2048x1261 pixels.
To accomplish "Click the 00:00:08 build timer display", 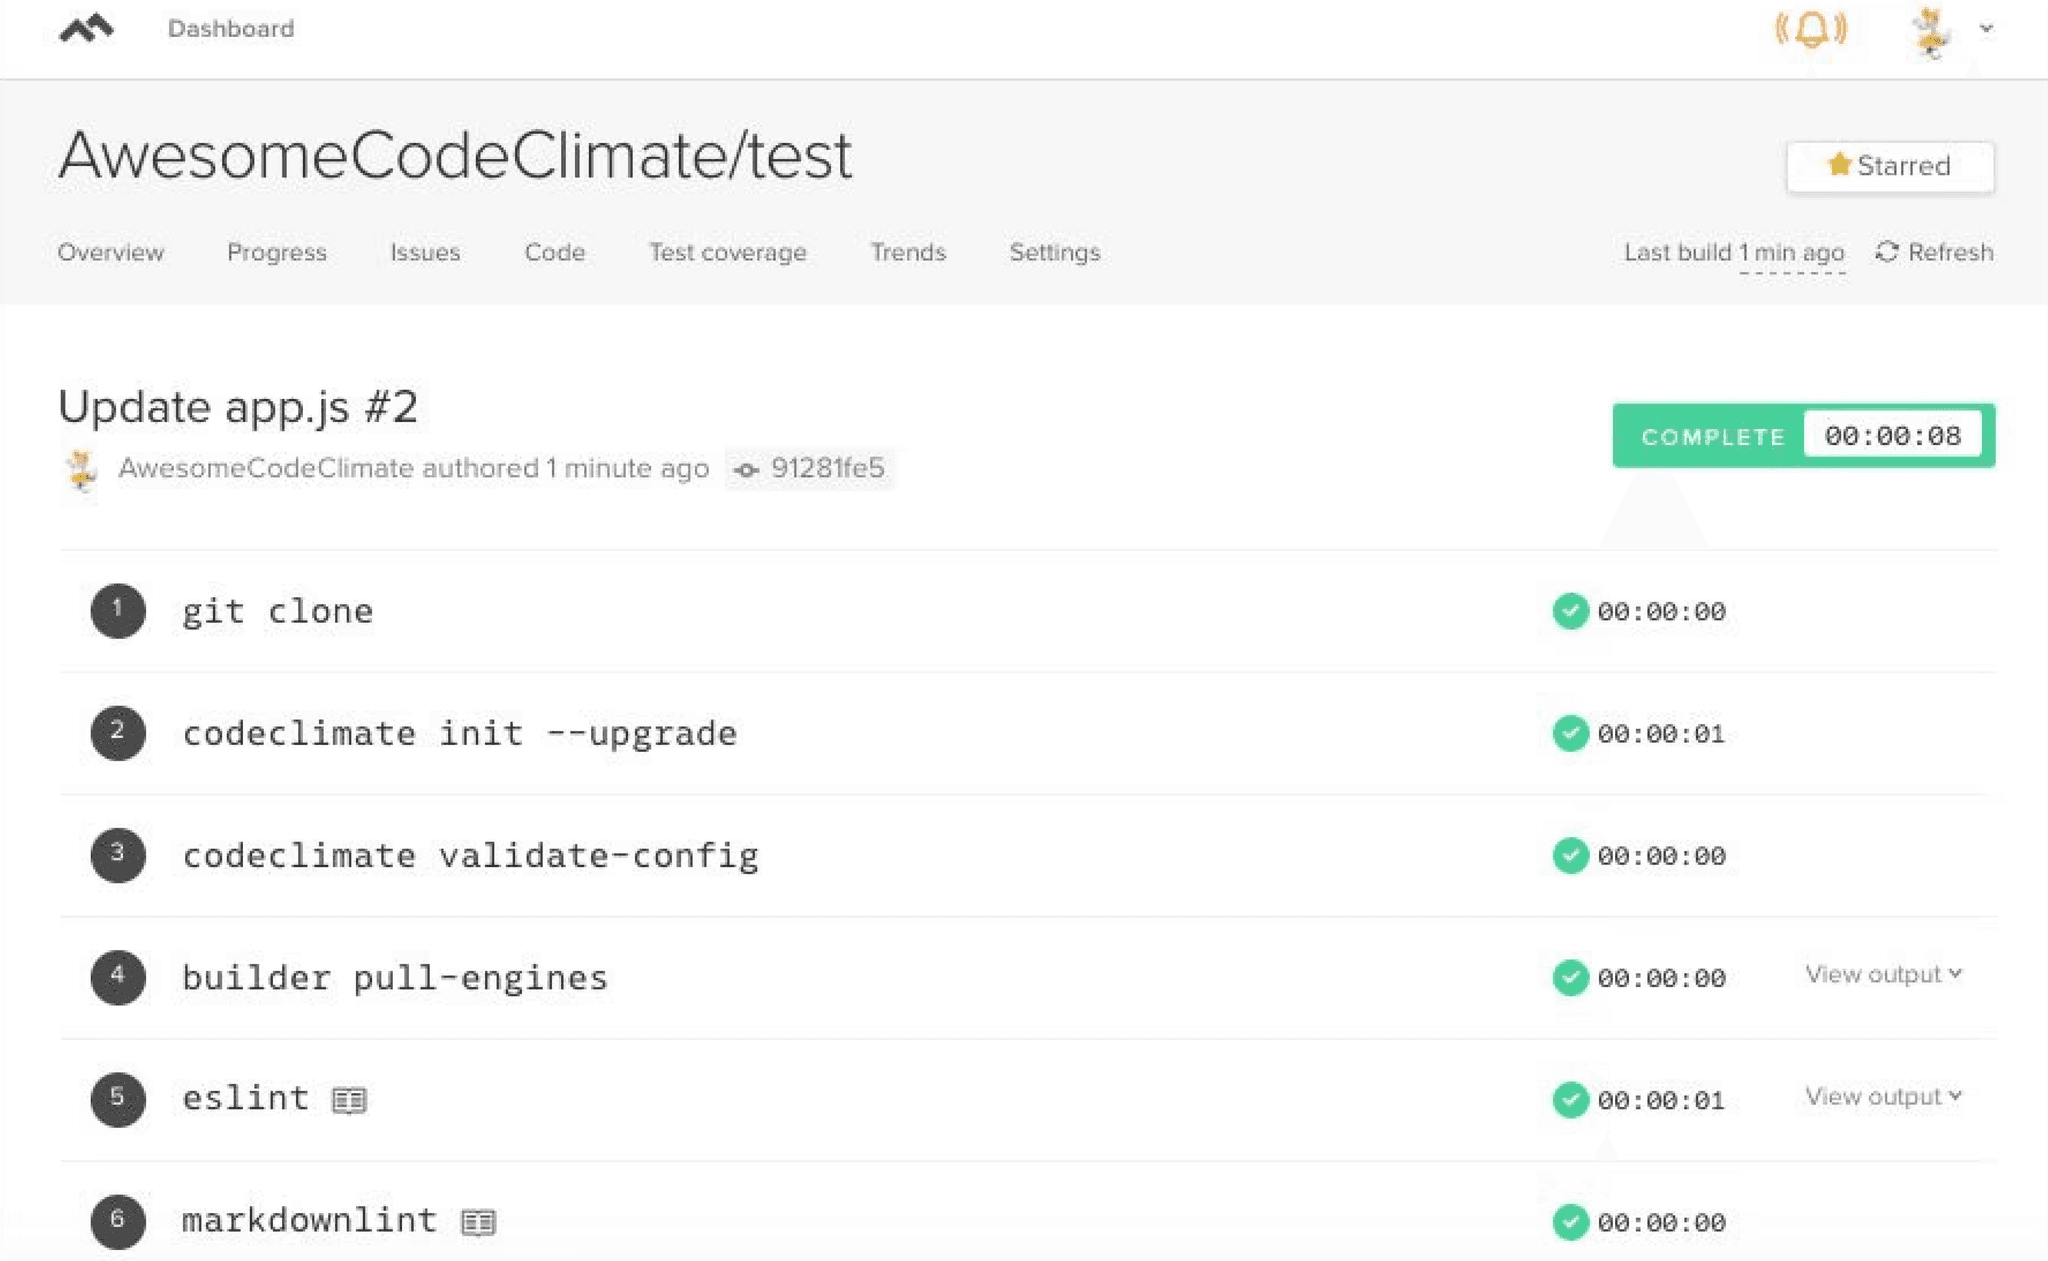I will (x=1893, y=435).
